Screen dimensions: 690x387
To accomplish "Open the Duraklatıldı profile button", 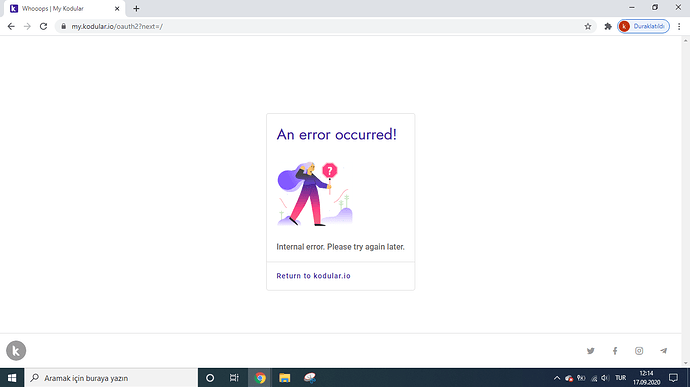I will coord(643,26).
